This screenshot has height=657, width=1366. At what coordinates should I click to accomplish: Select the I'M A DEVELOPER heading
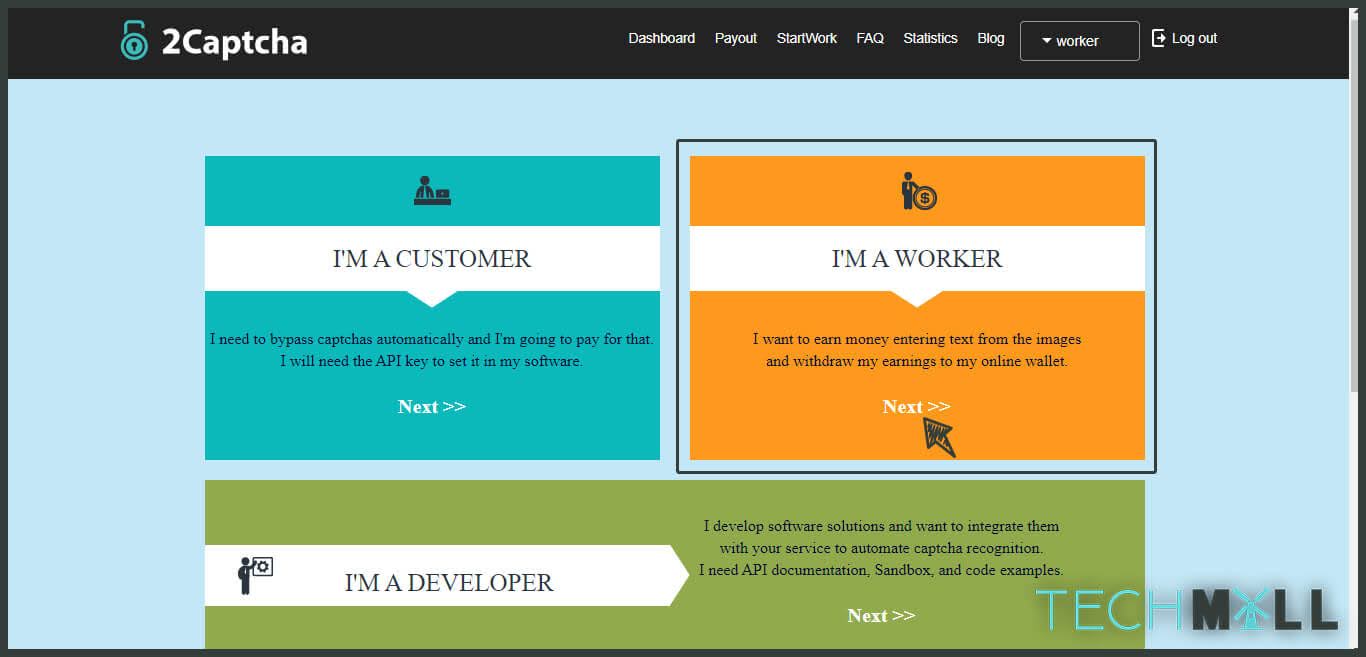[x=449, y=582]
